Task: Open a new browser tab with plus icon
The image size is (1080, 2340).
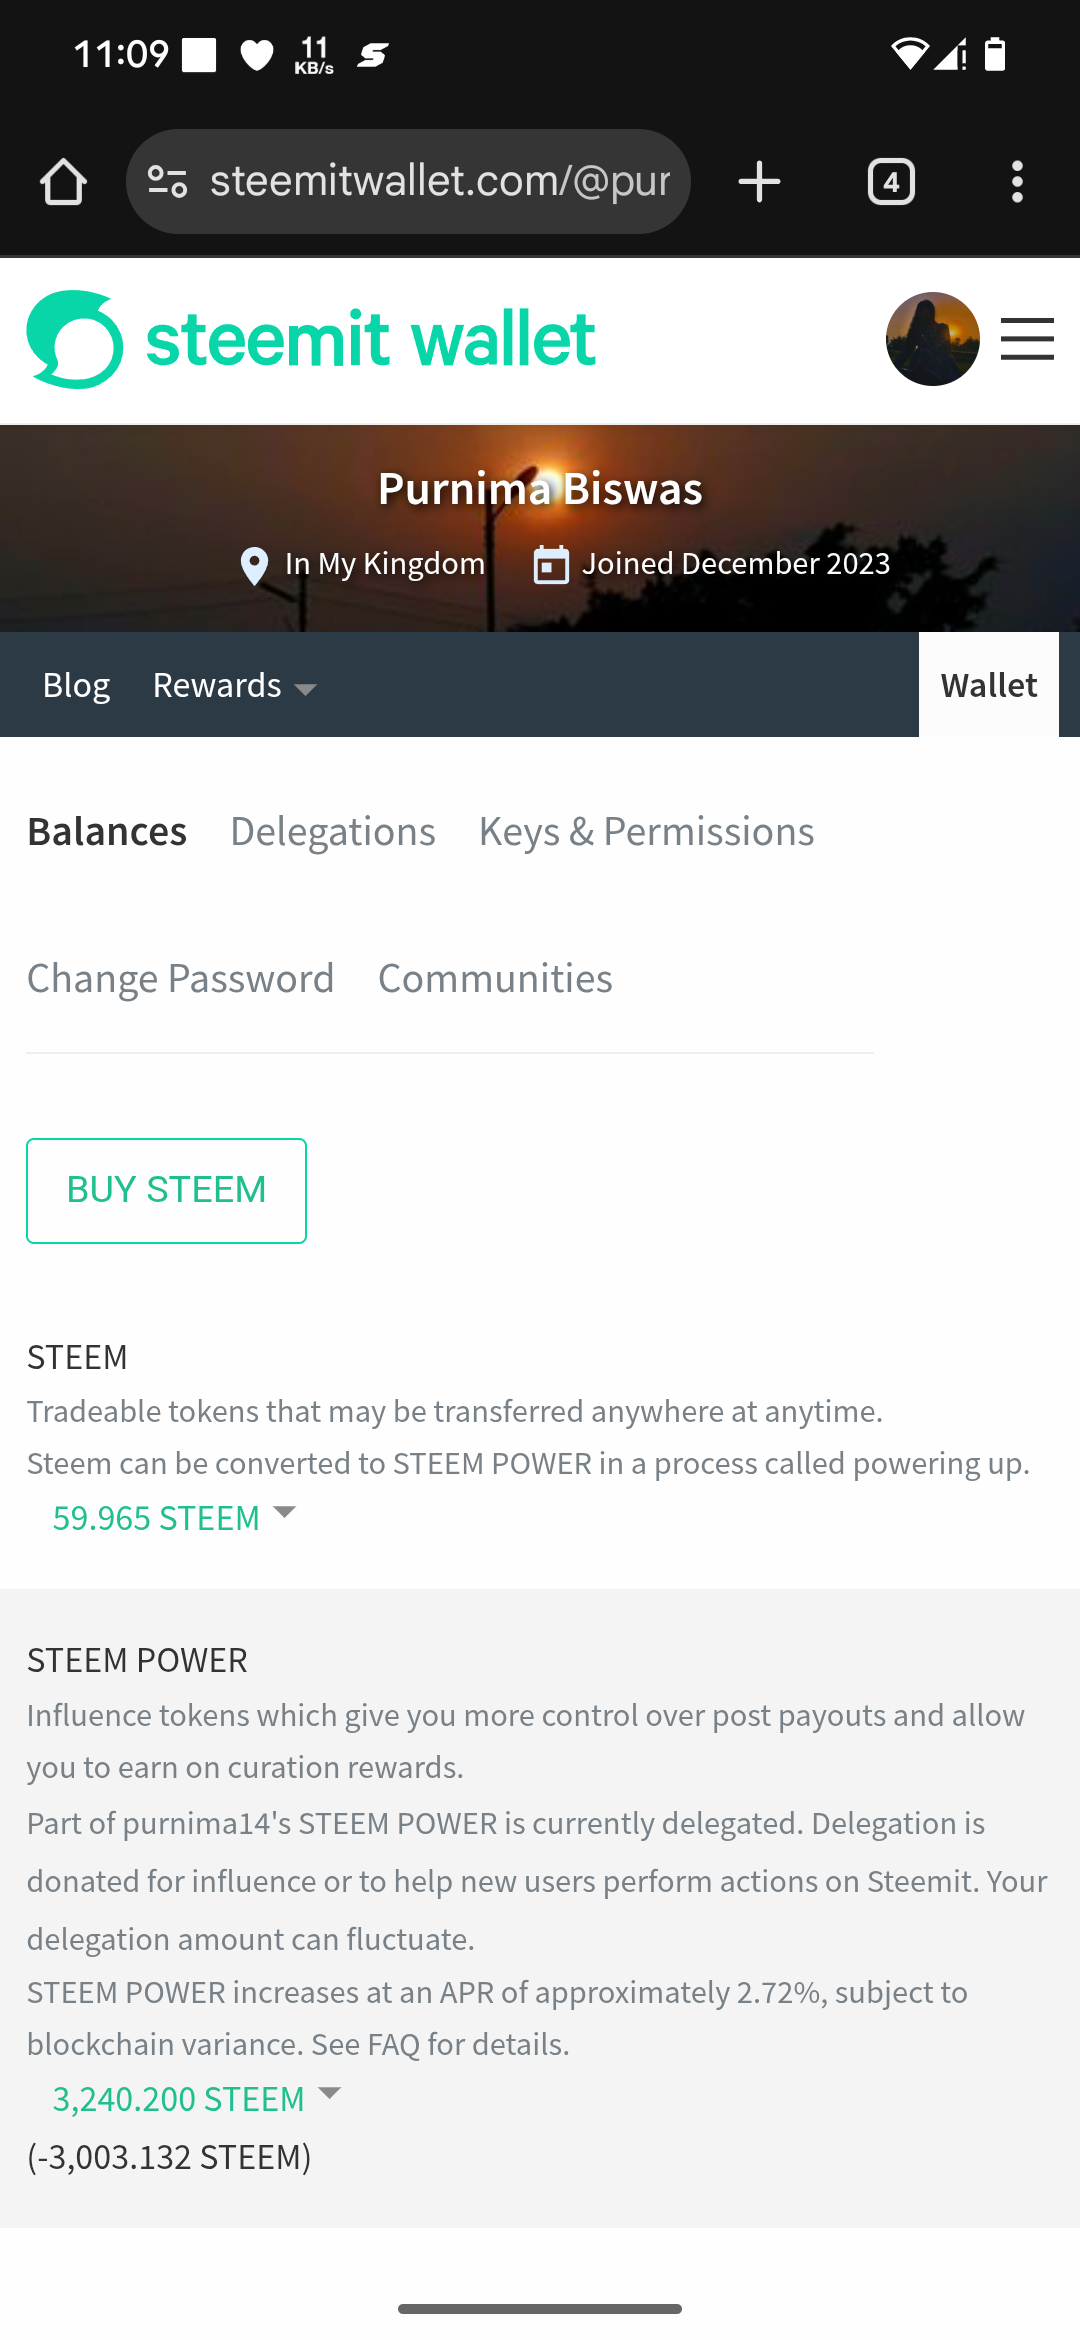Action: click(759, 182)
